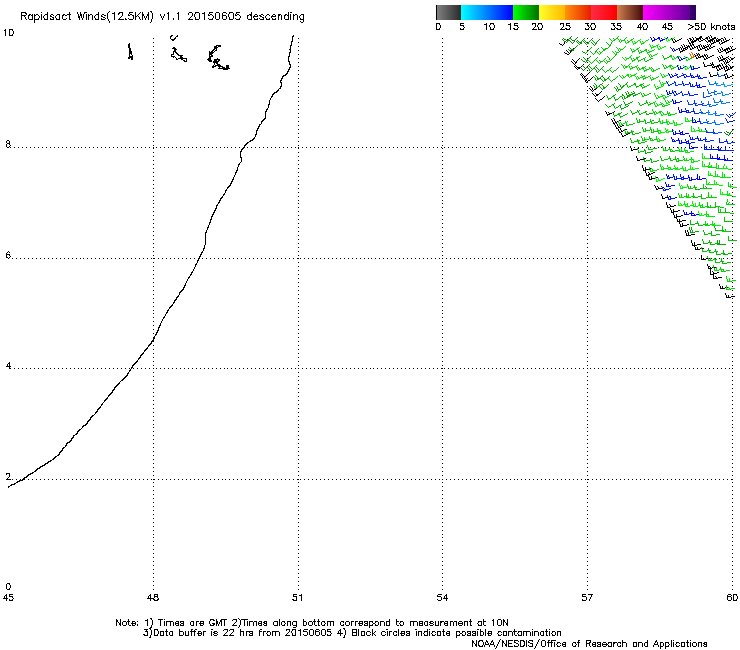The image size is (740, 650).
Task: Click the '35' label under the color bar
Action: click(x=616, y=27)
